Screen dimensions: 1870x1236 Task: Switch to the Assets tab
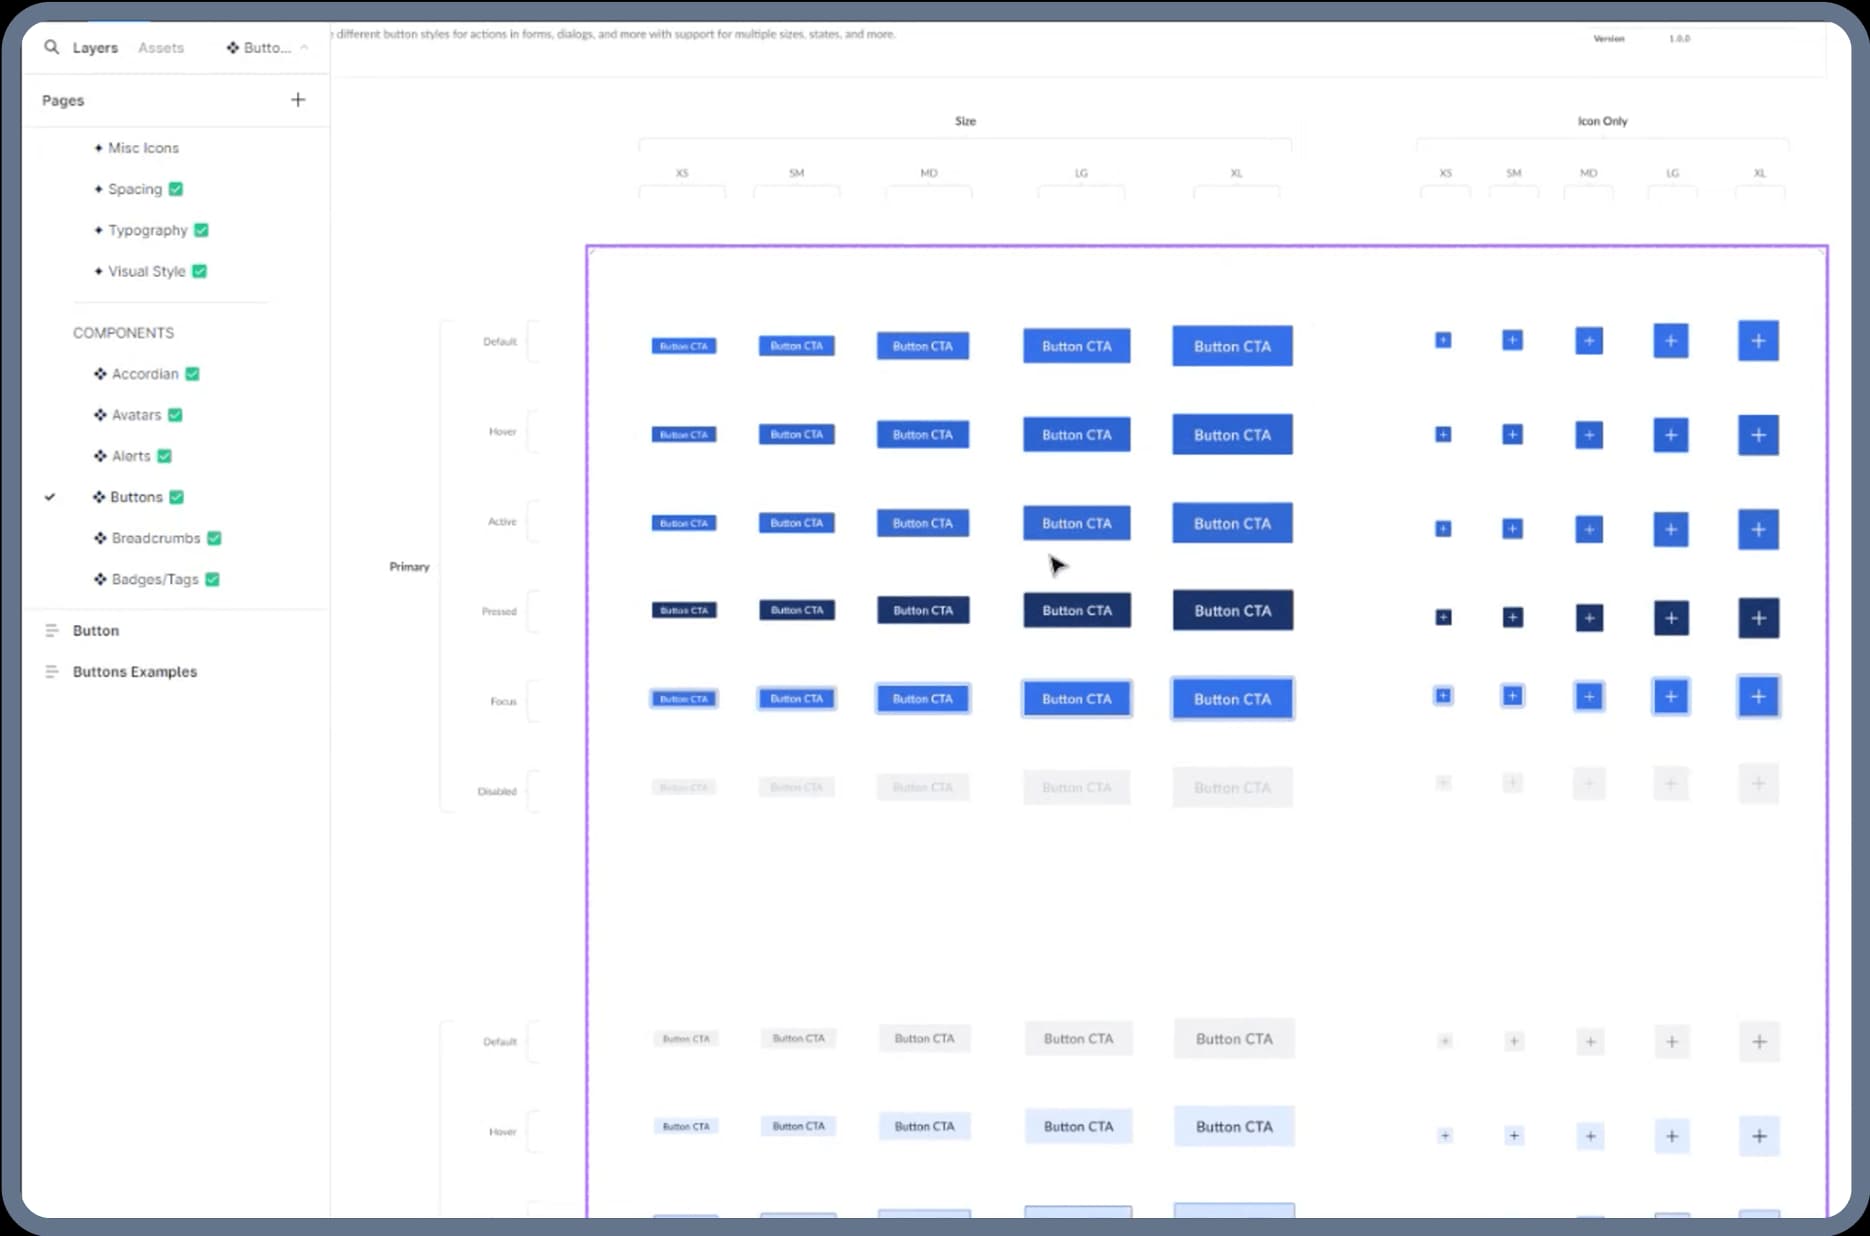pyautogui.click(x=161, y=47)
